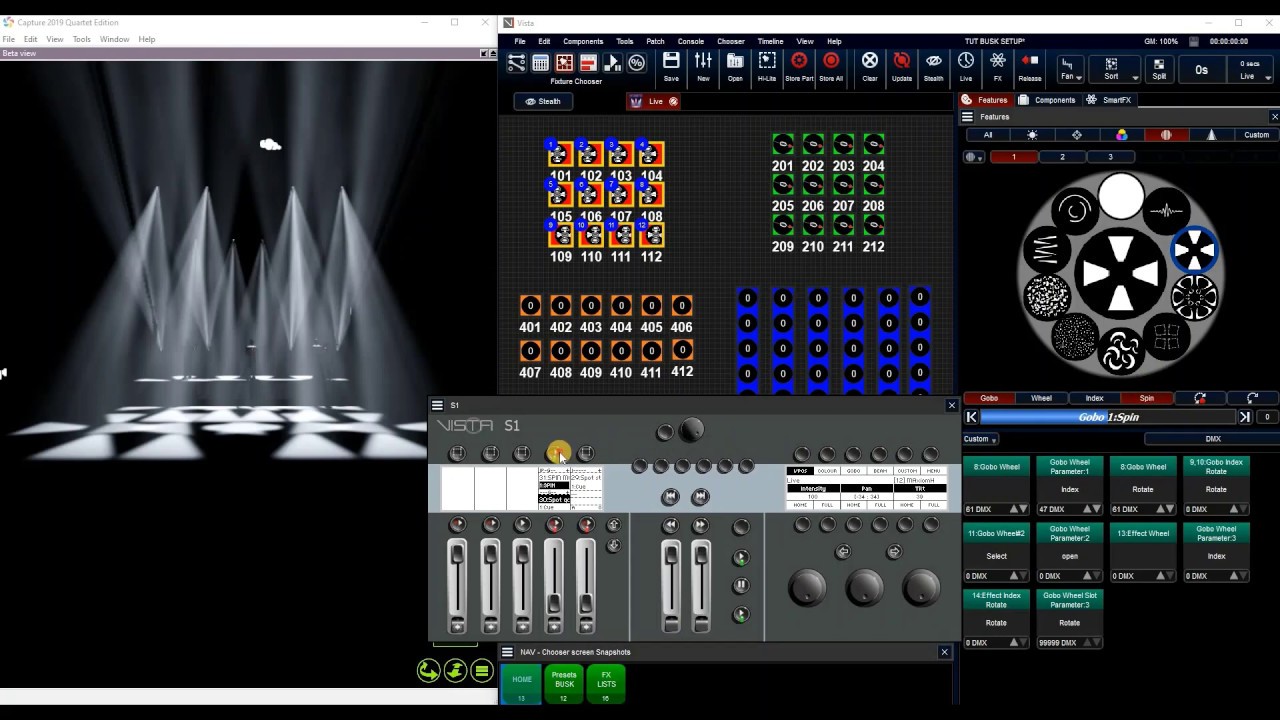Image resolution: width=1280 pixels, height=720 pixels.
Task: Toggle the Spin mode button
Action: point(1147,398)
